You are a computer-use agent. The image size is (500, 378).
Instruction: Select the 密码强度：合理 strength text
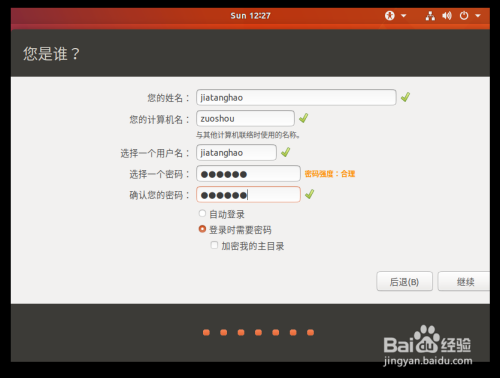coord(330,174)
